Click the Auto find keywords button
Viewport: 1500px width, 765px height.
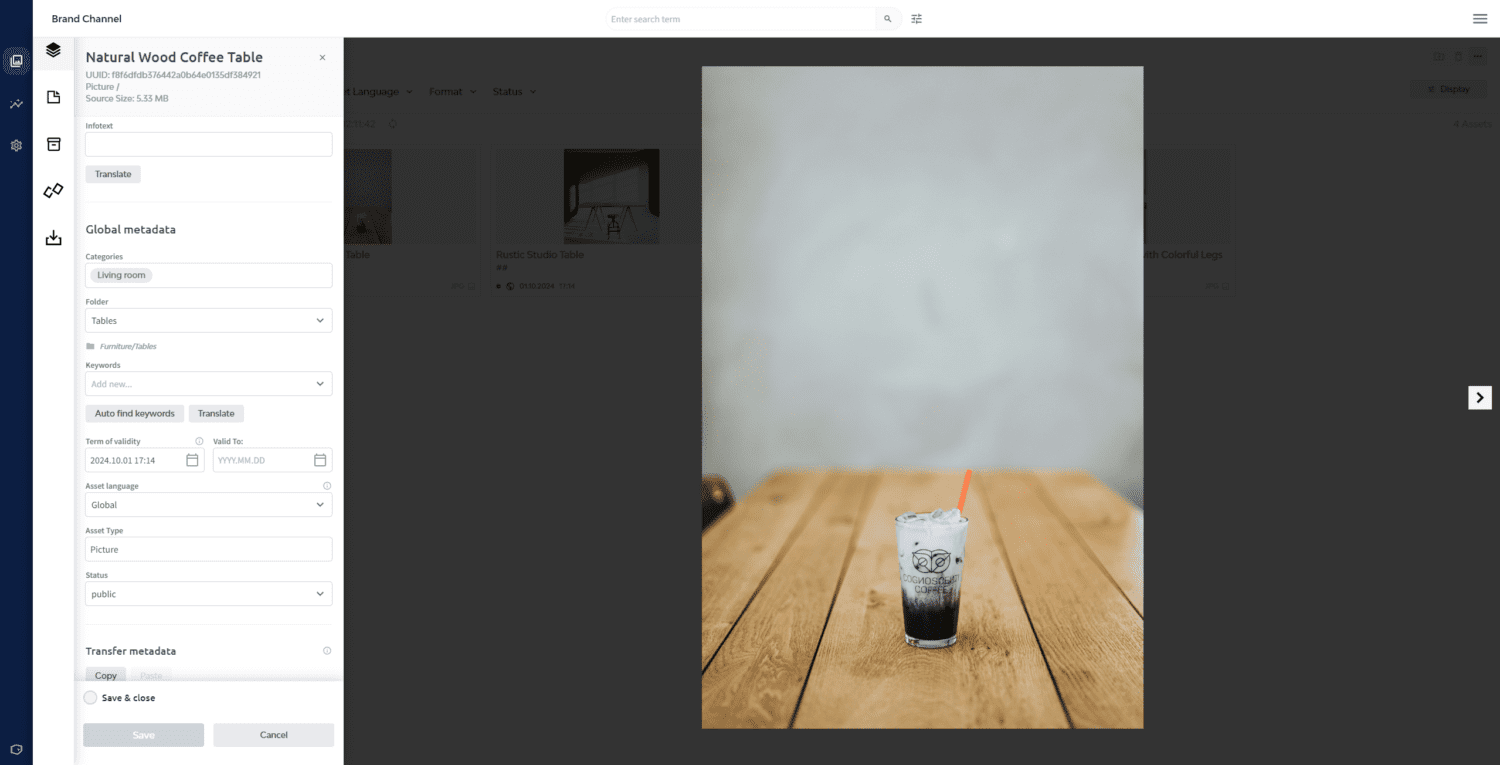coord(135,413)
